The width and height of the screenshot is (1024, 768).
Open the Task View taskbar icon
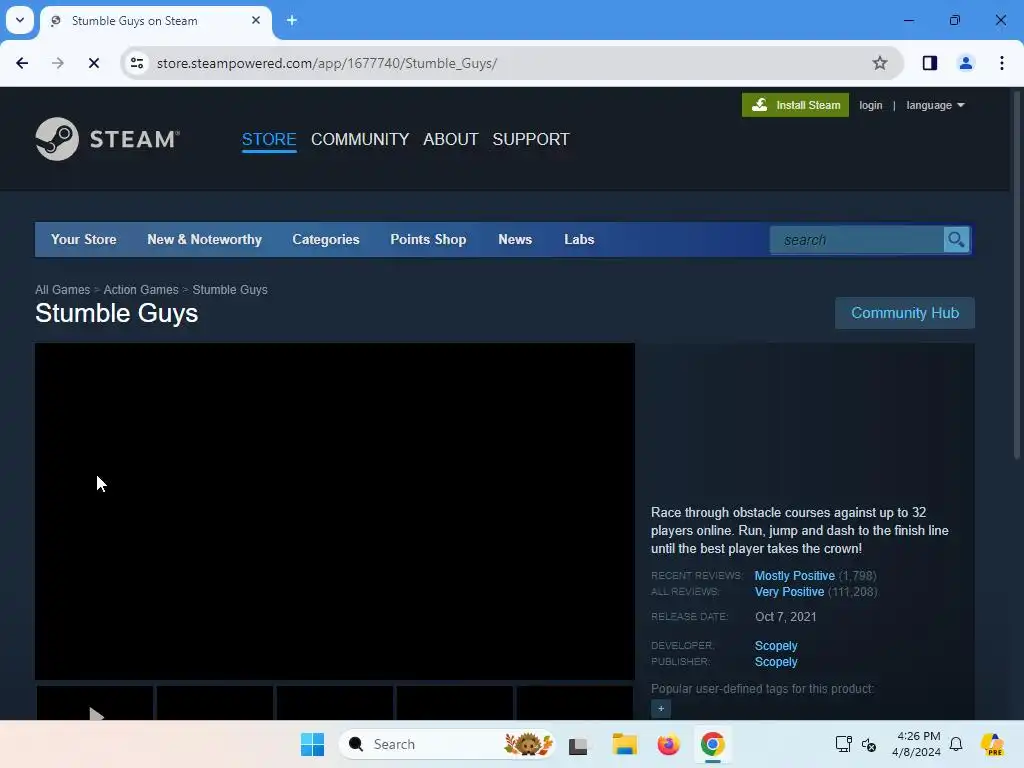pos(578,744)
